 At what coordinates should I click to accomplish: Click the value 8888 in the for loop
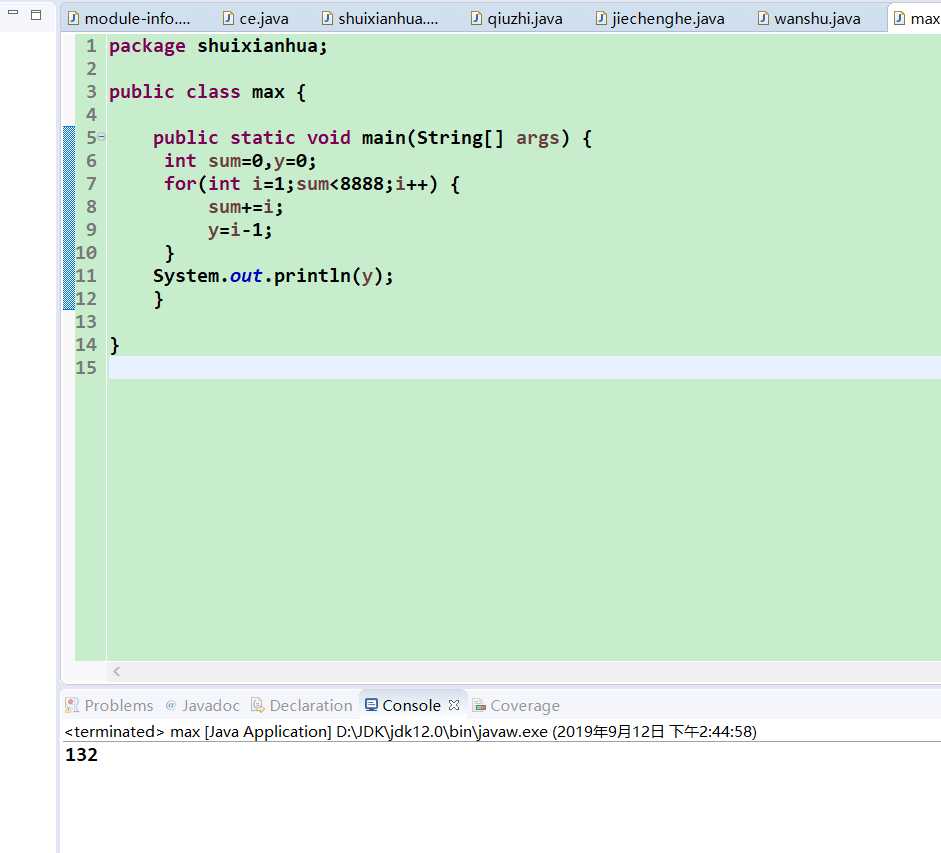pos(361,184)
